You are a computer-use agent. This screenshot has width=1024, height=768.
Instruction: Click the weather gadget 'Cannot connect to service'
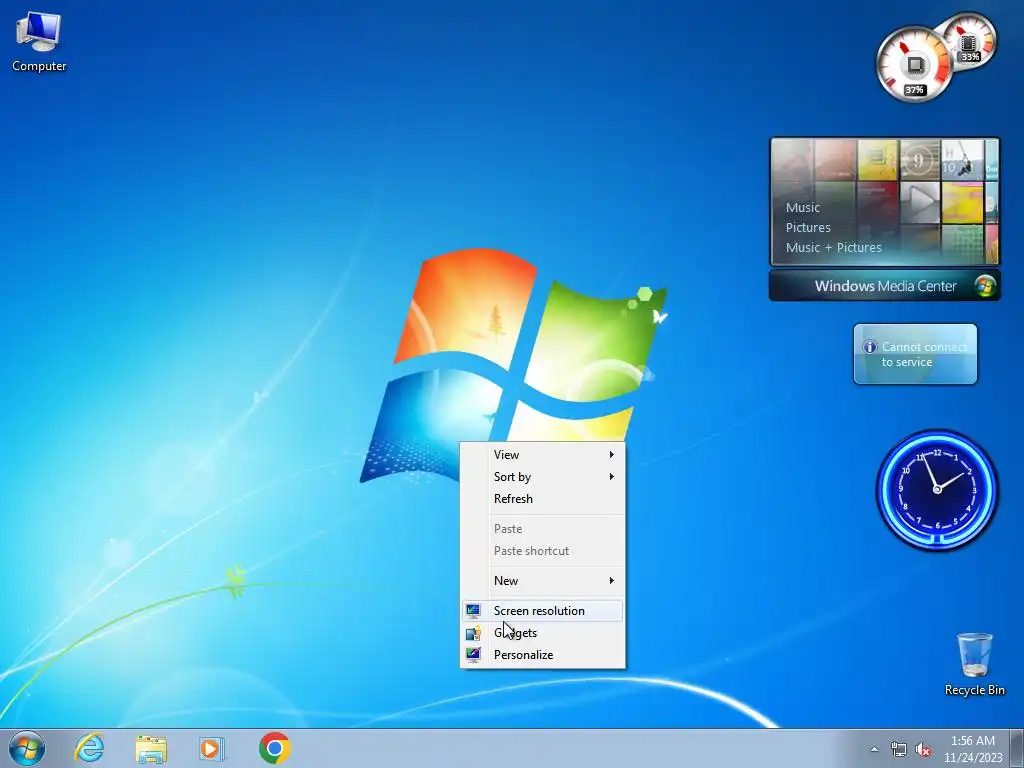(x=915, y=354)
